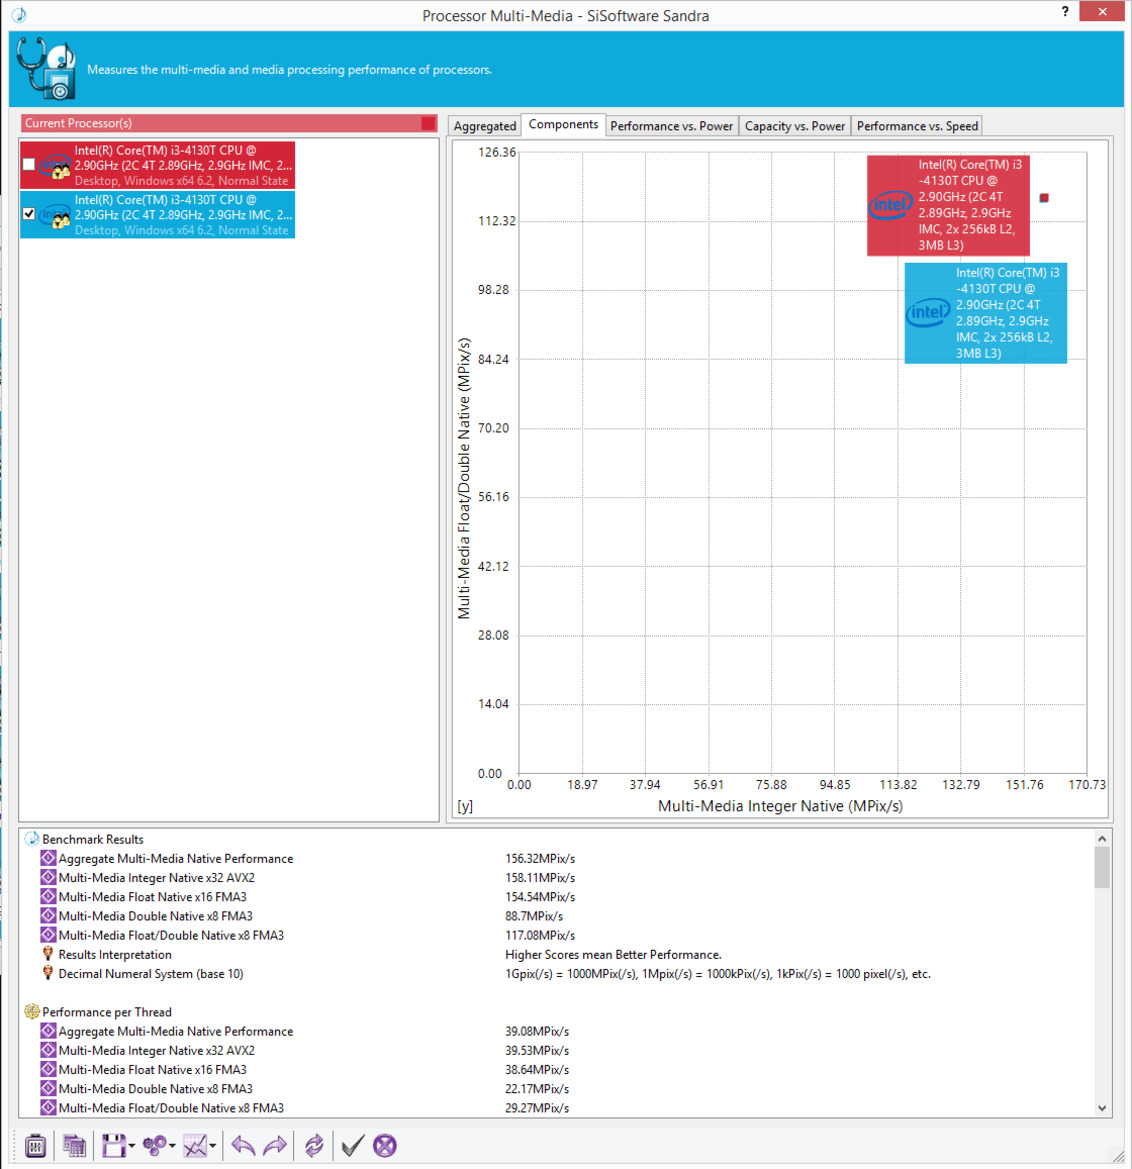Click the floppy disk save icon

coord(113,1145)
